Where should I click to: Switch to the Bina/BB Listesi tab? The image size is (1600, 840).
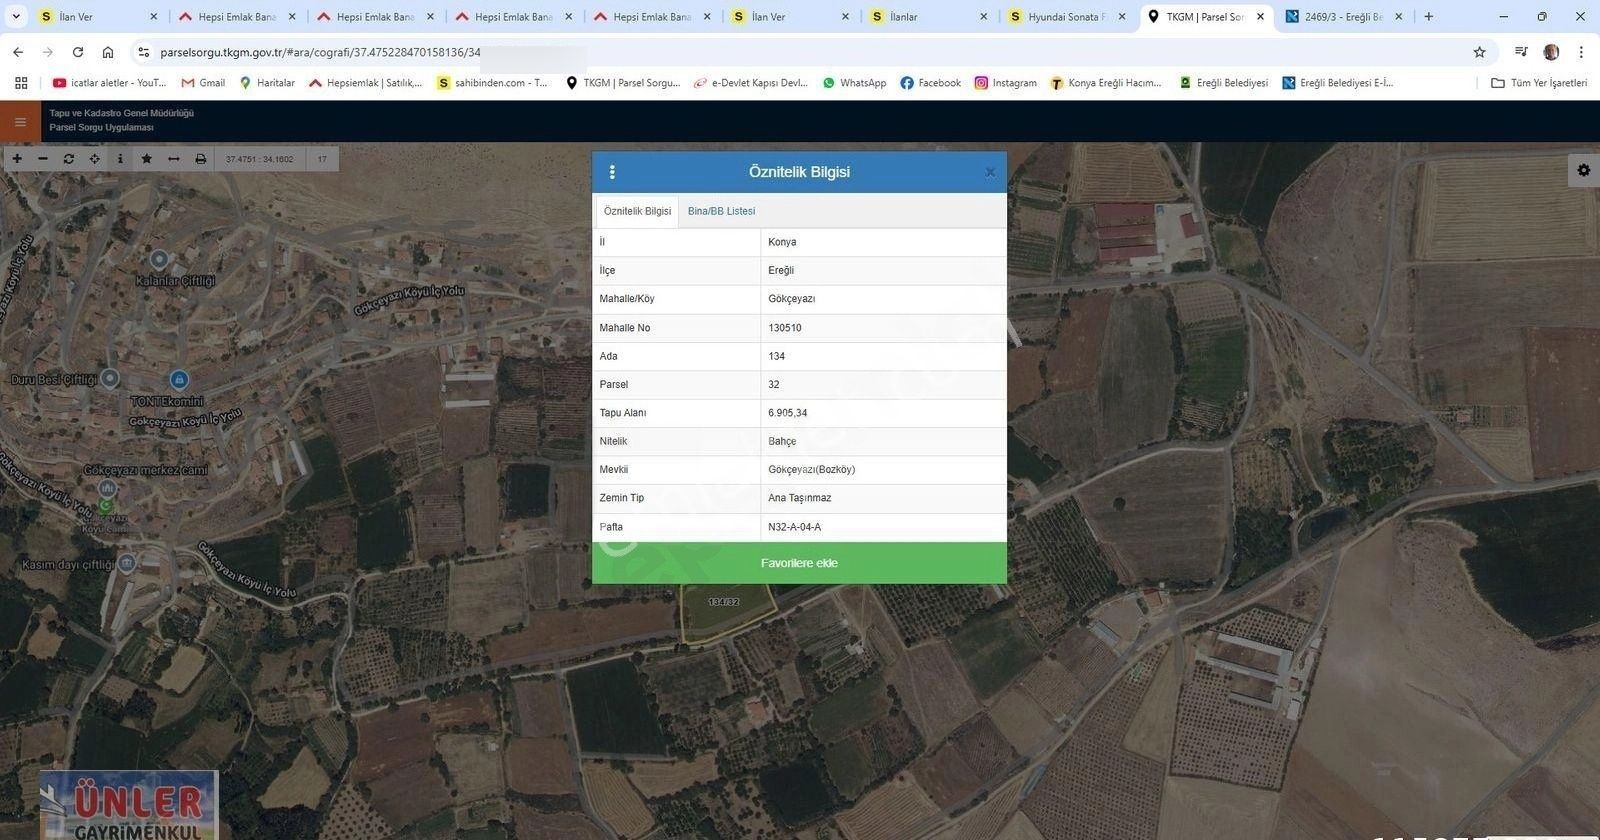click(721, 211)
